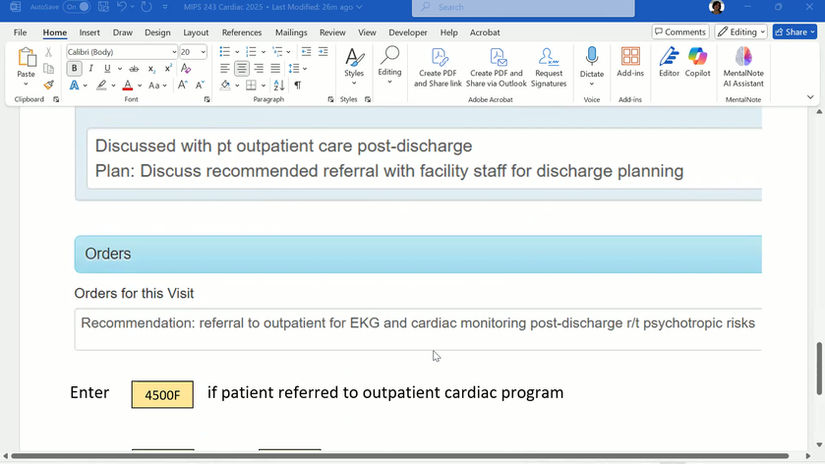
Task: Apply bulleted list
Action: 225,52
